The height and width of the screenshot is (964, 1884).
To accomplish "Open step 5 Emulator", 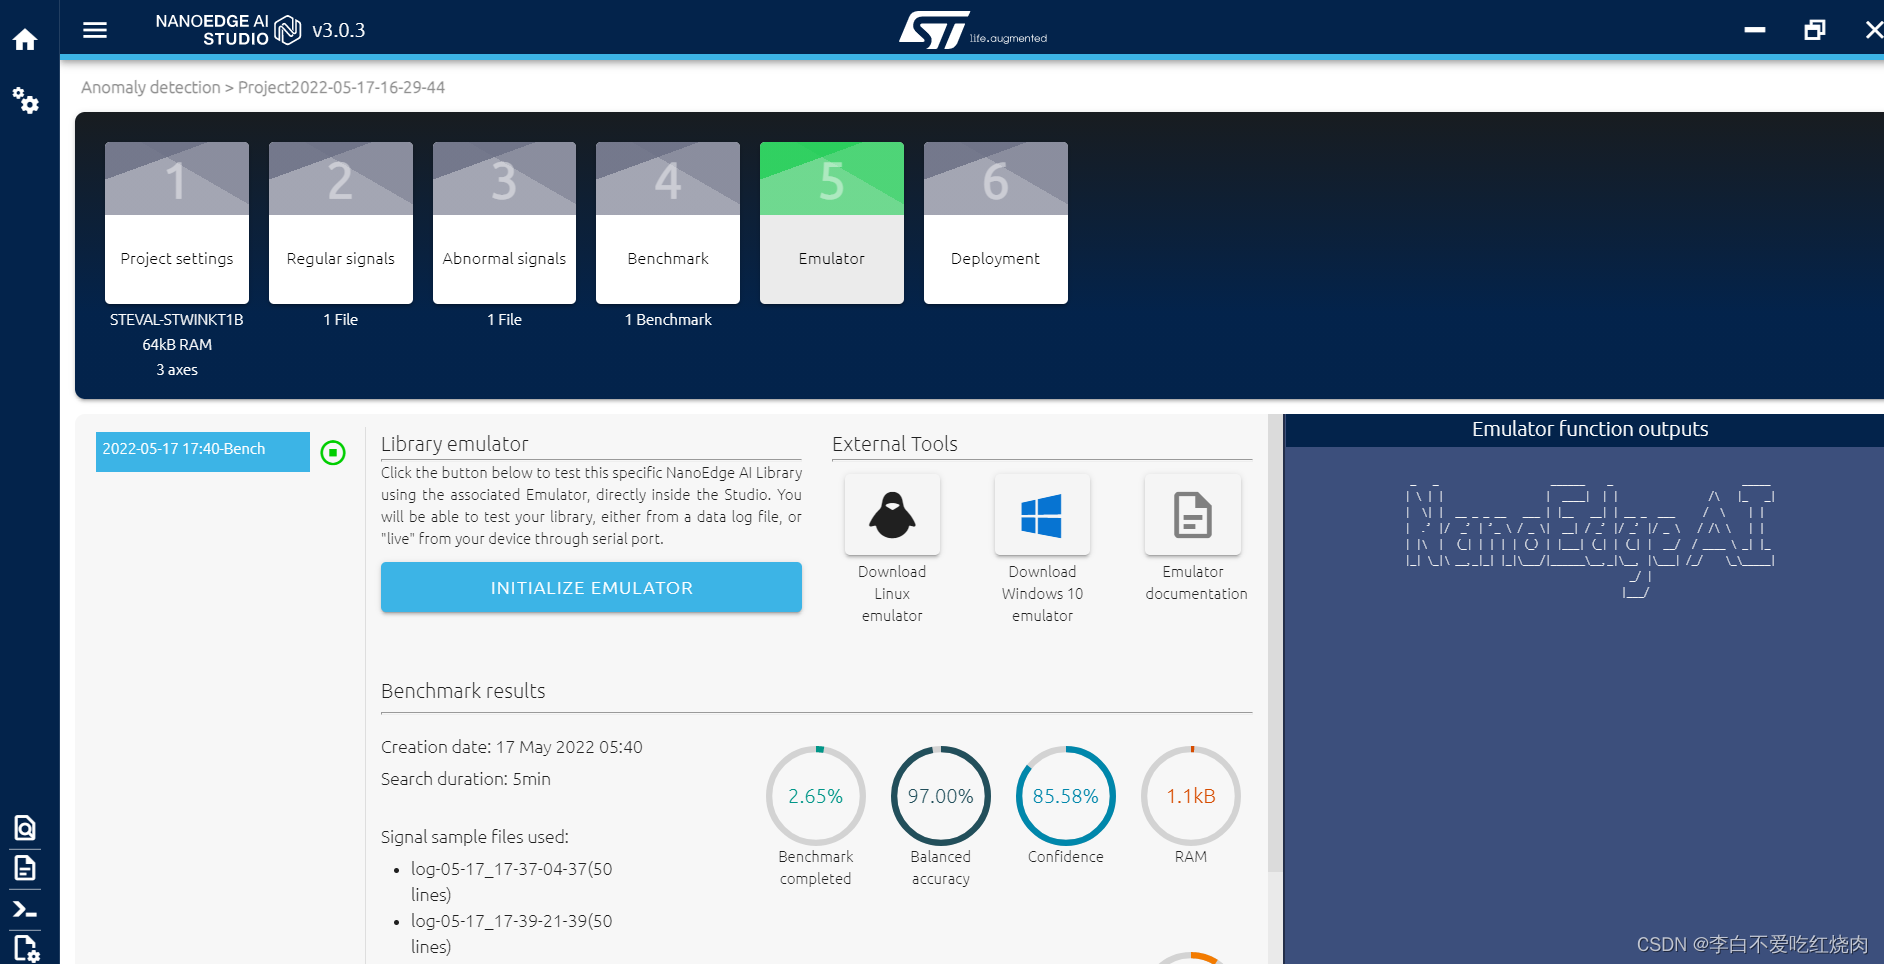I will click(x=832, y=222).
